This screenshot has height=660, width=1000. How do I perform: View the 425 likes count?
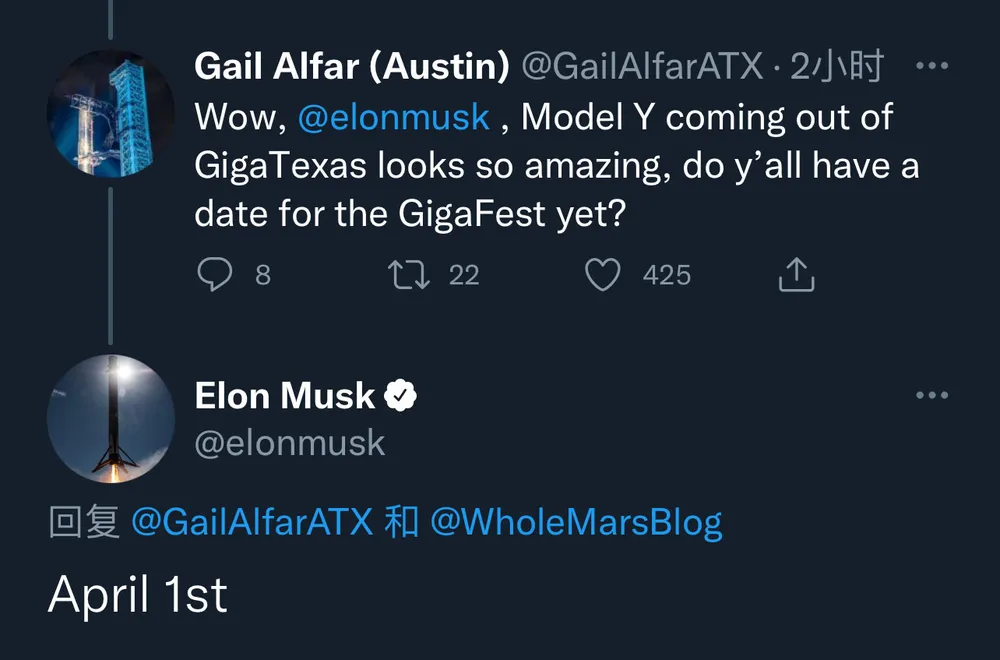click(x=667, y=275)
